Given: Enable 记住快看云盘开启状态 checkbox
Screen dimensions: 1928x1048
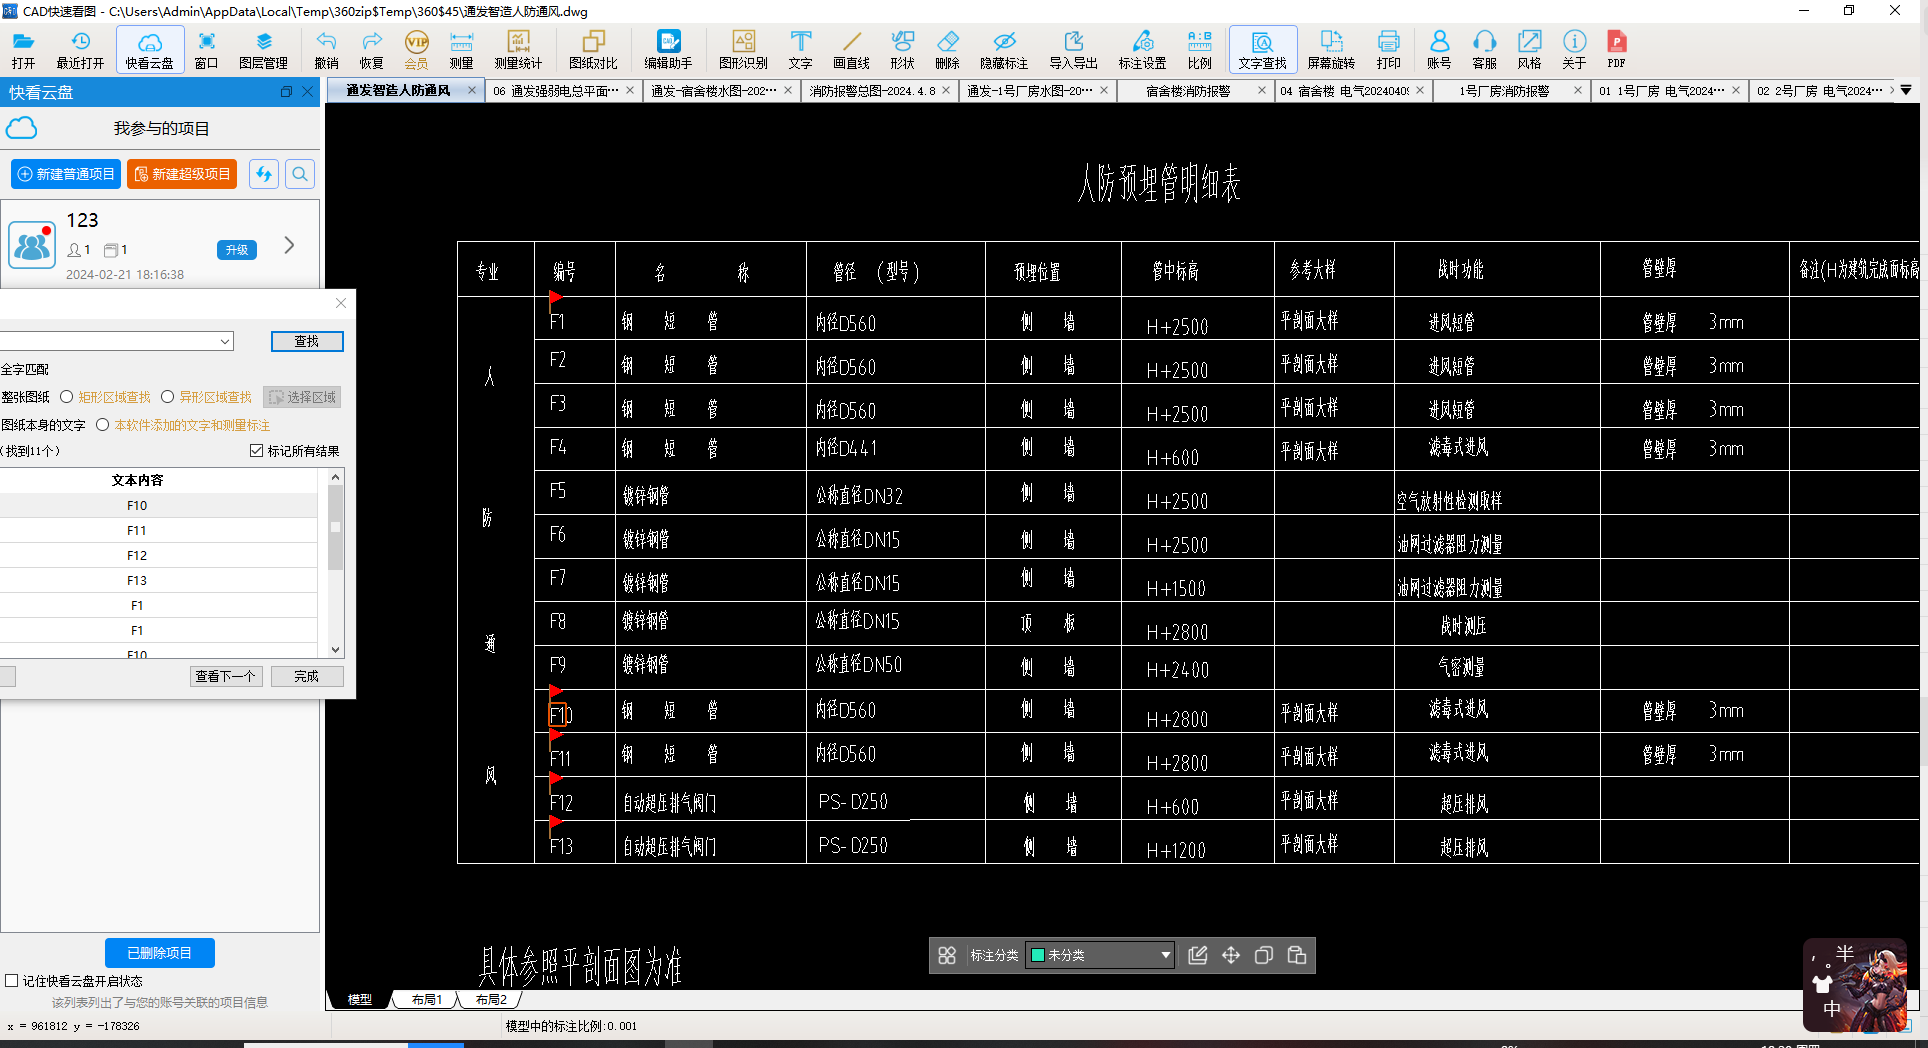Looking at the screenshot, I should (x=12, y=981).
